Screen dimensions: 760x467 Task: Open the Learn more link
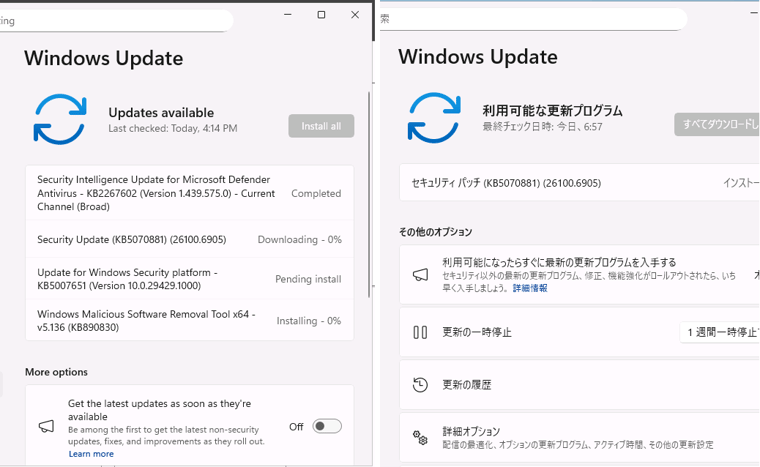[91, 454]
